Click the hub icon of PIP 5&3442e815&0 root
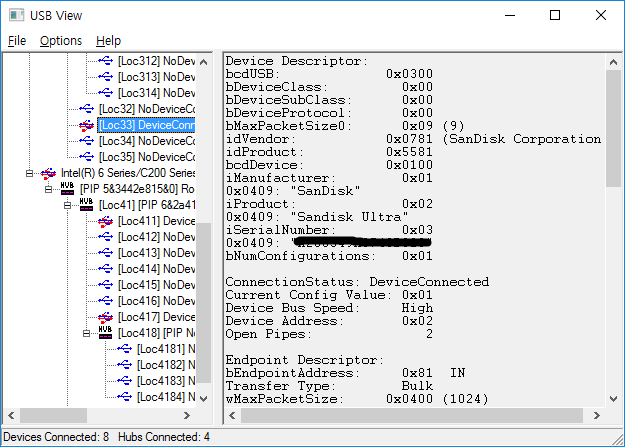The image size is (625, 447). pyautogui.click(x=67, y=189)
